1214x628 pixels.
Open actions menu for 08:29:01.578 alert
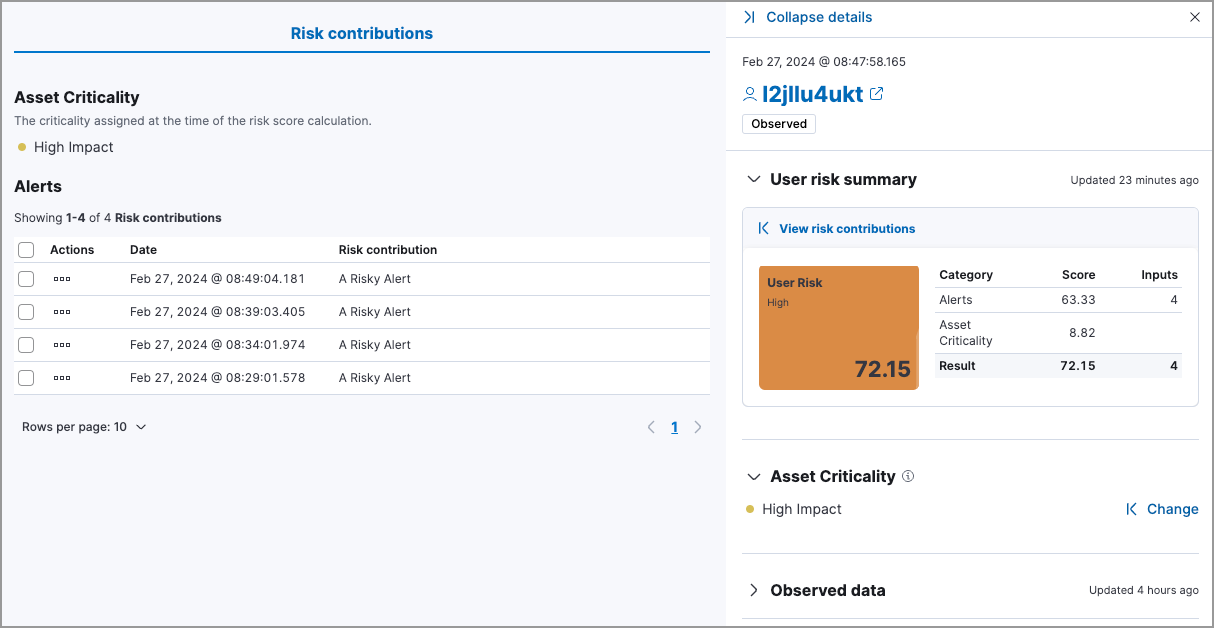point(62,378)
